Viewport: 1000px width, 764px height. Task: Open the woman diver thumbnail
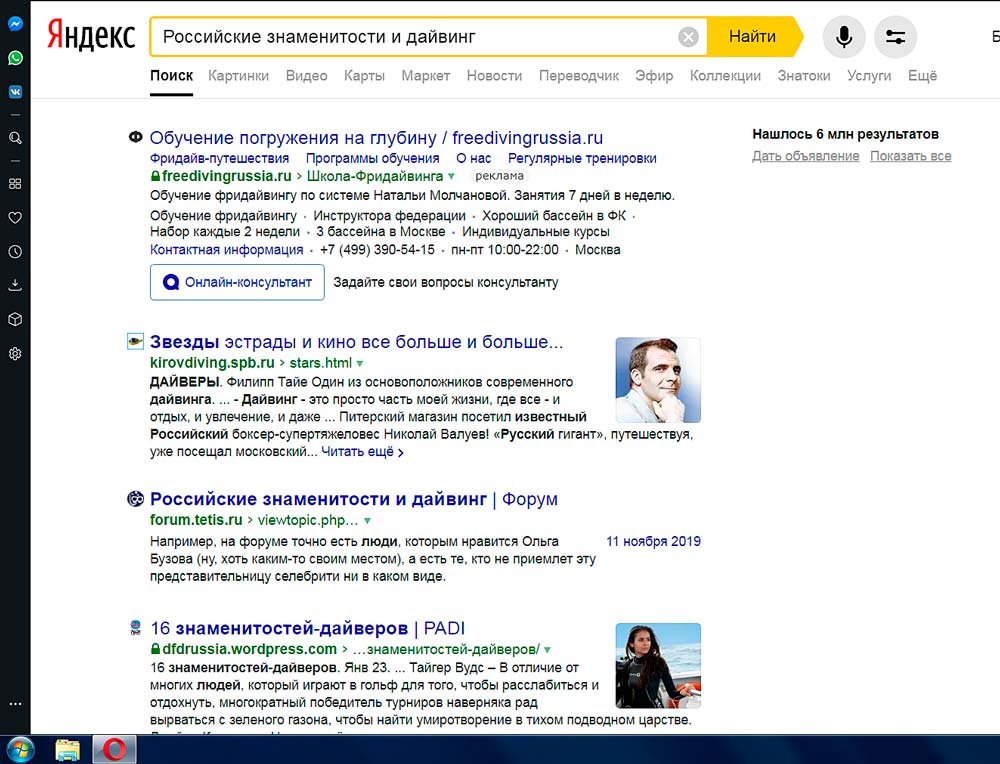pyautogui.click(x=658, y=666)
